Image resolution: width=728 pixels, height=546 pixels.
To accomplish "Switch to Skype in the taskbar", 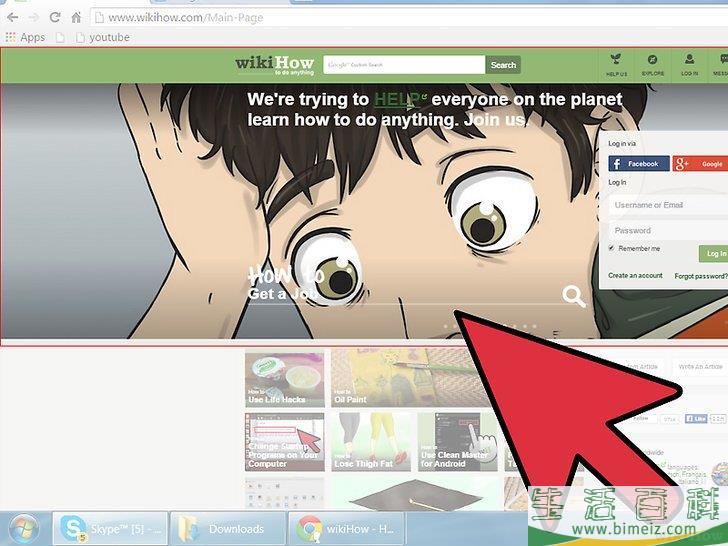I will click(110, 528).
